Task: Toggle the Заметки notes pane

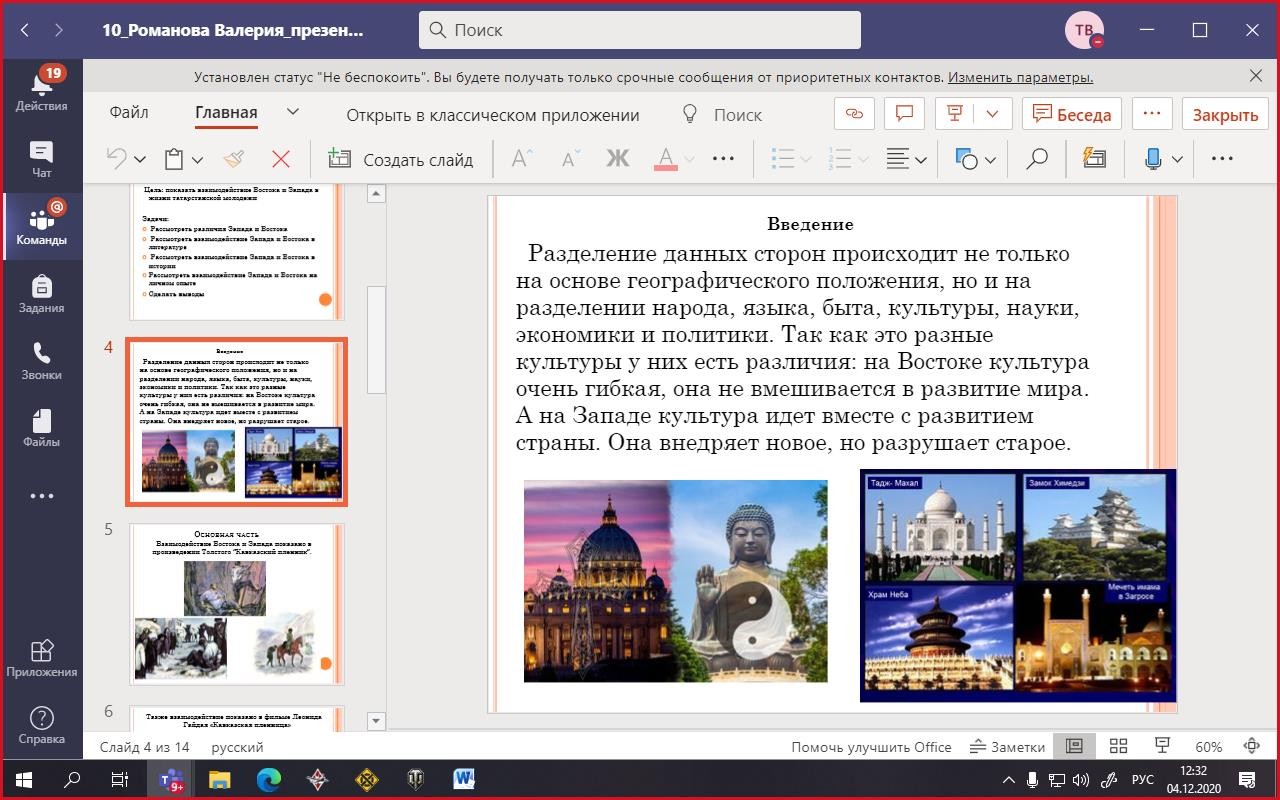Action: click(x=1007, y=747)
